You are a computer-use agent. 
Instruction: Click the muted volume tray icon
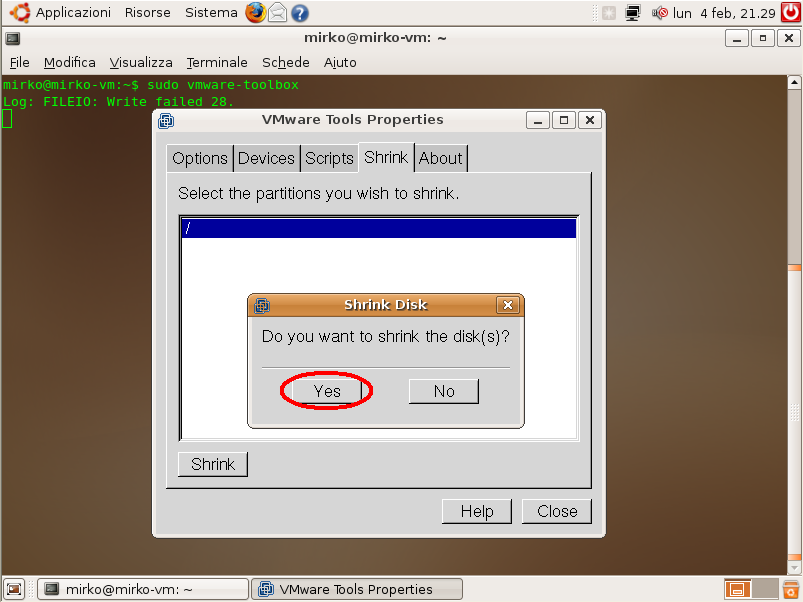click(x=660, y=13)
